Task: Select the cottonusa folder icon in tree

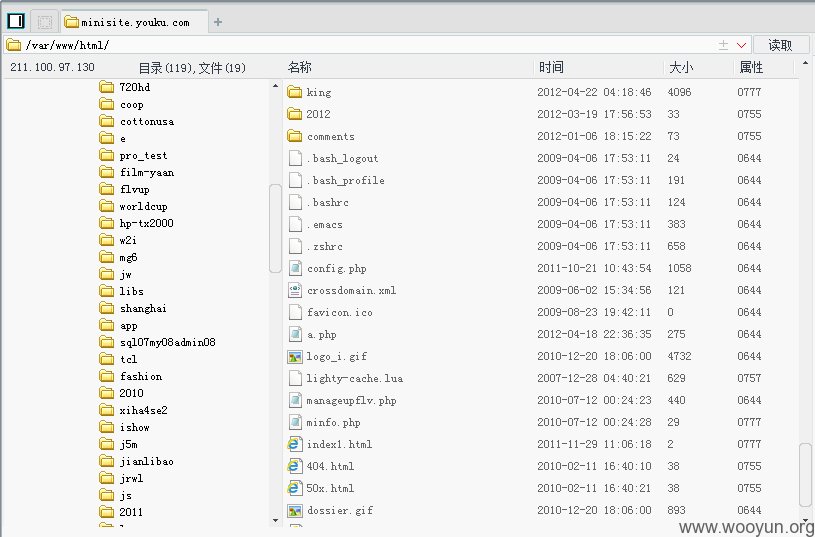Action: [107, 122]
